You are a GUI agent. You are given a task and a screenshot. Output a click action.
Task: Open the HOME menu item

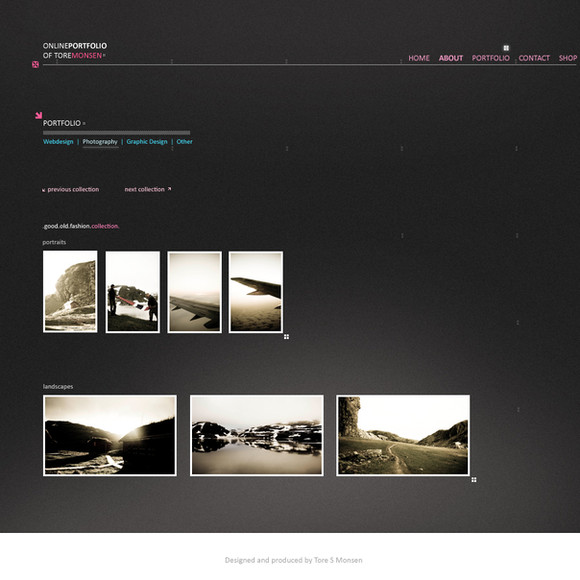[x=419, y=58]
